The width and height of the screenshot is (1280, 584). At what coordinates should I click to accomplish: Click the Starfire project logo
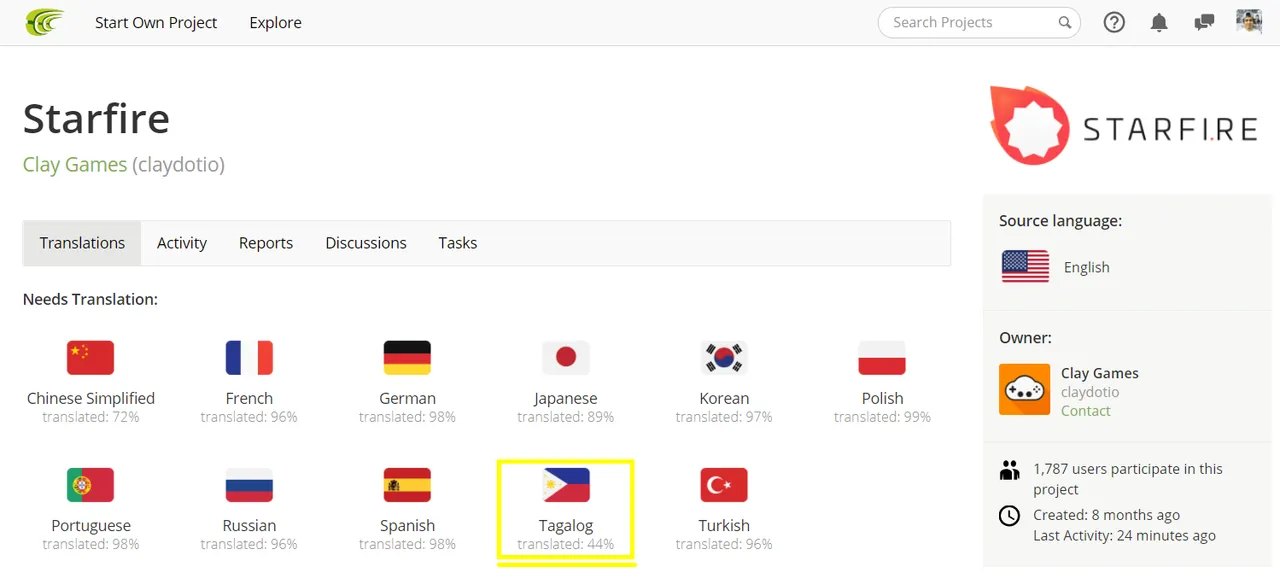[1123, 125]
